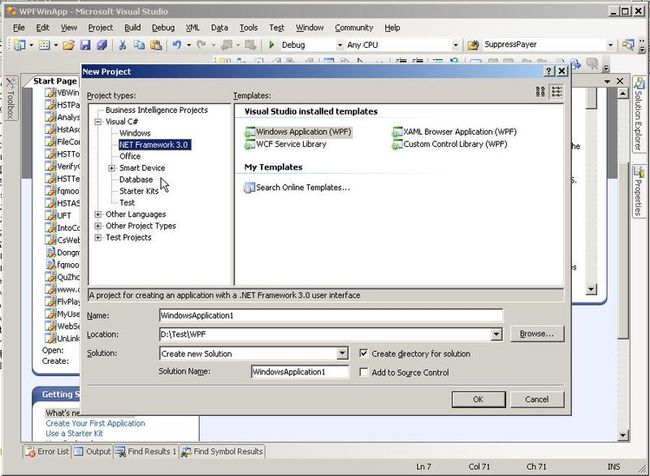This screenshot has width=650, height=476.
Task: Open the Build menu
Action: click(132, 28)
